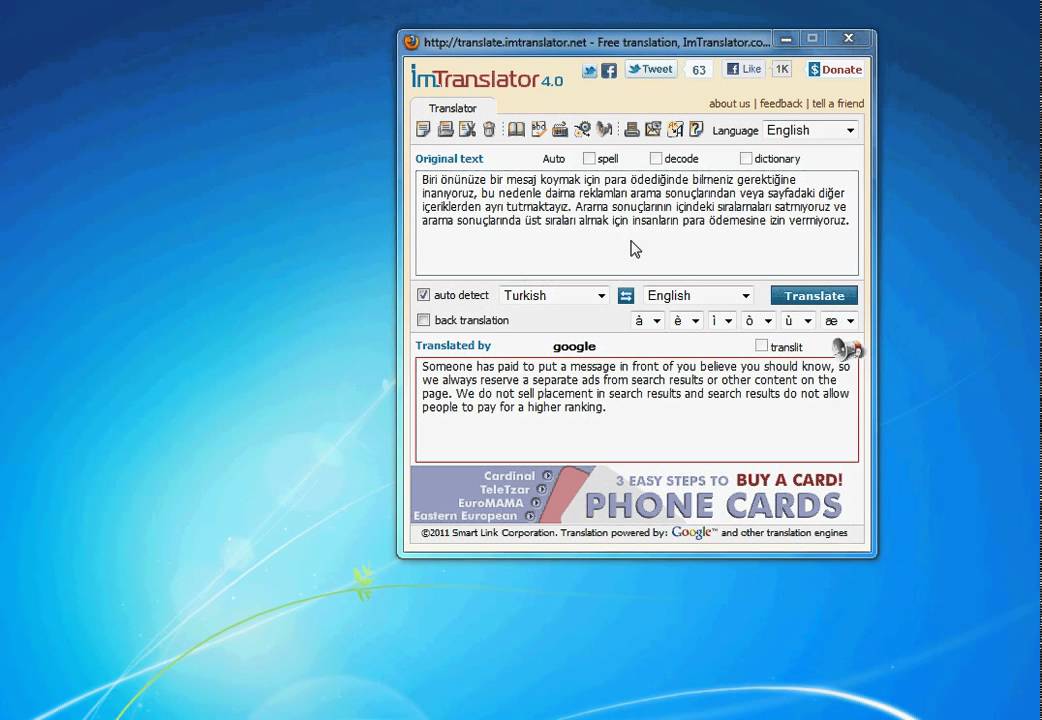Enable the decode checkbox
Image resolution: width=1042 pixels, height=720 pixels.
coord(656,158)
